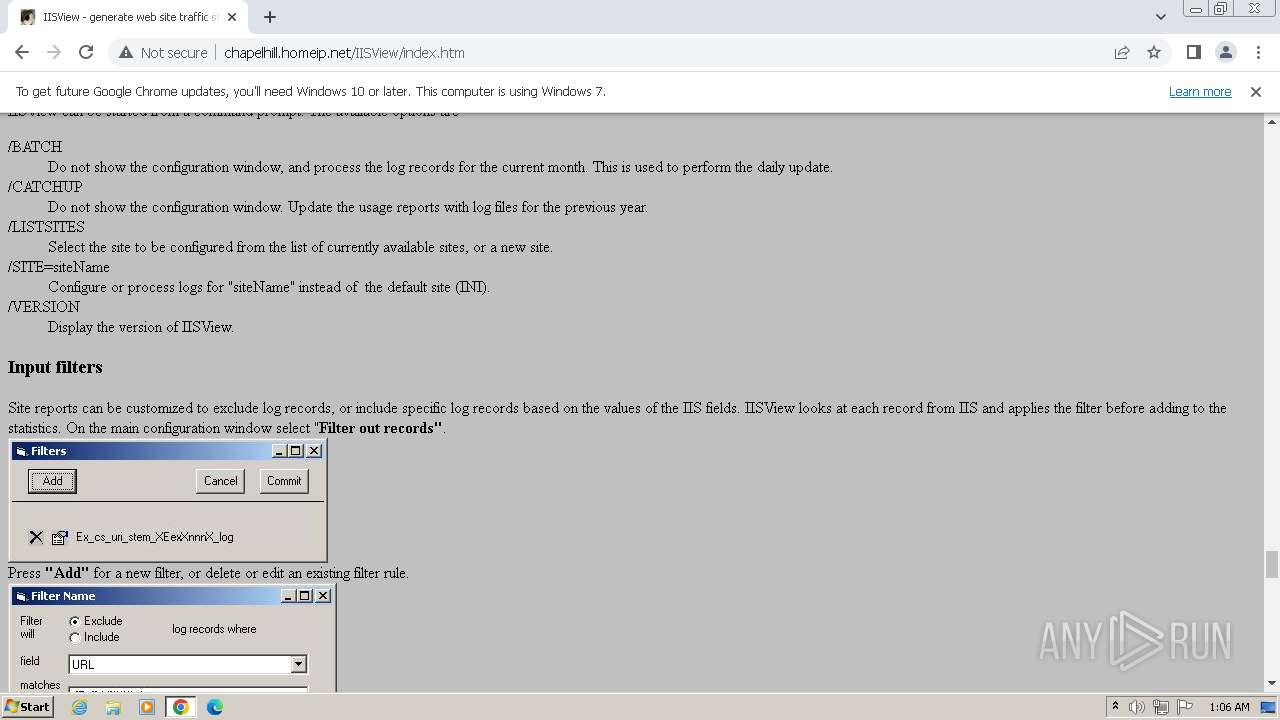Go forward to next page
This screenshot has height=720, width=1280.
coord(54,52)
